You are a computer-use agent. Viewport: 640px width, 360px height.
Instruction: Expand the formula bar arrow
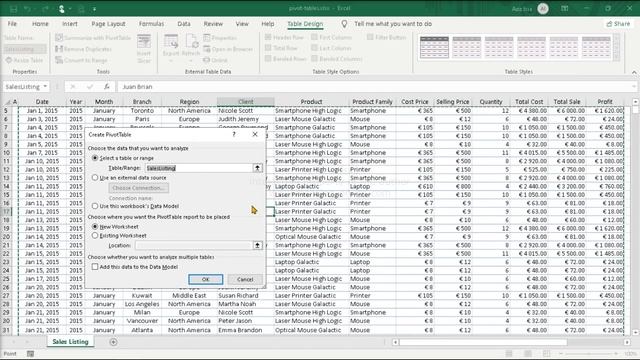[633, 87]
